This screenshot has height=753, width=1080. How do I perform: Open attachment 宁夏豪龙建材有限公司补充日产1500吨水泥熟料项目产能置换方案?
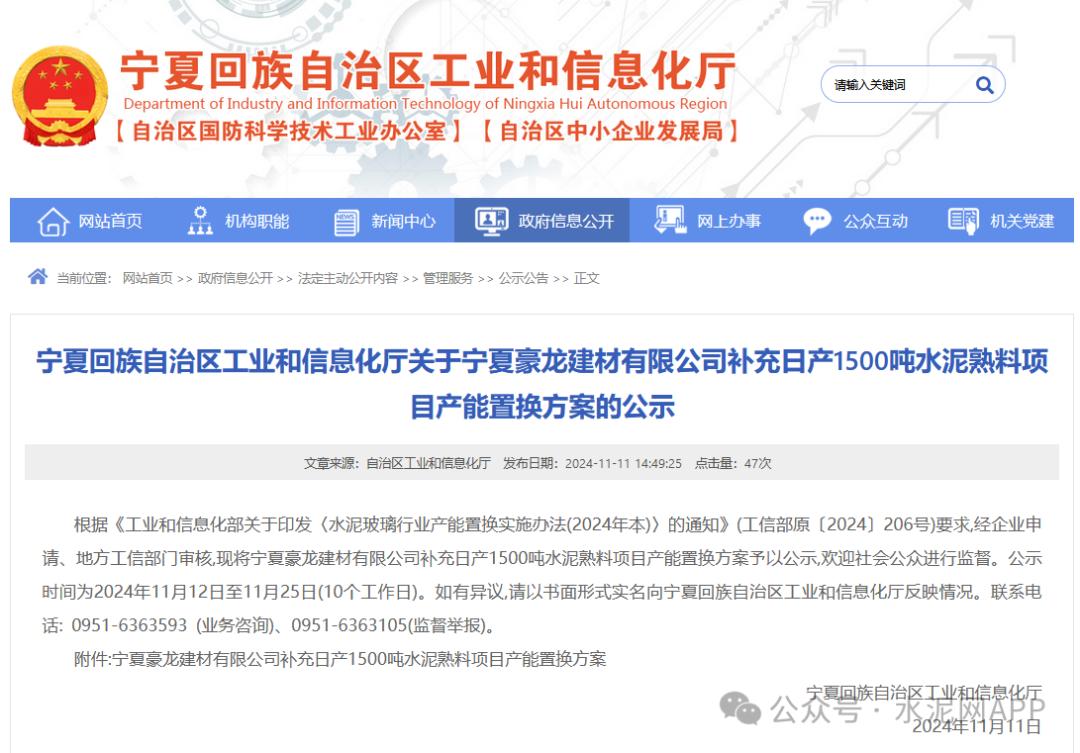[359, 659]
